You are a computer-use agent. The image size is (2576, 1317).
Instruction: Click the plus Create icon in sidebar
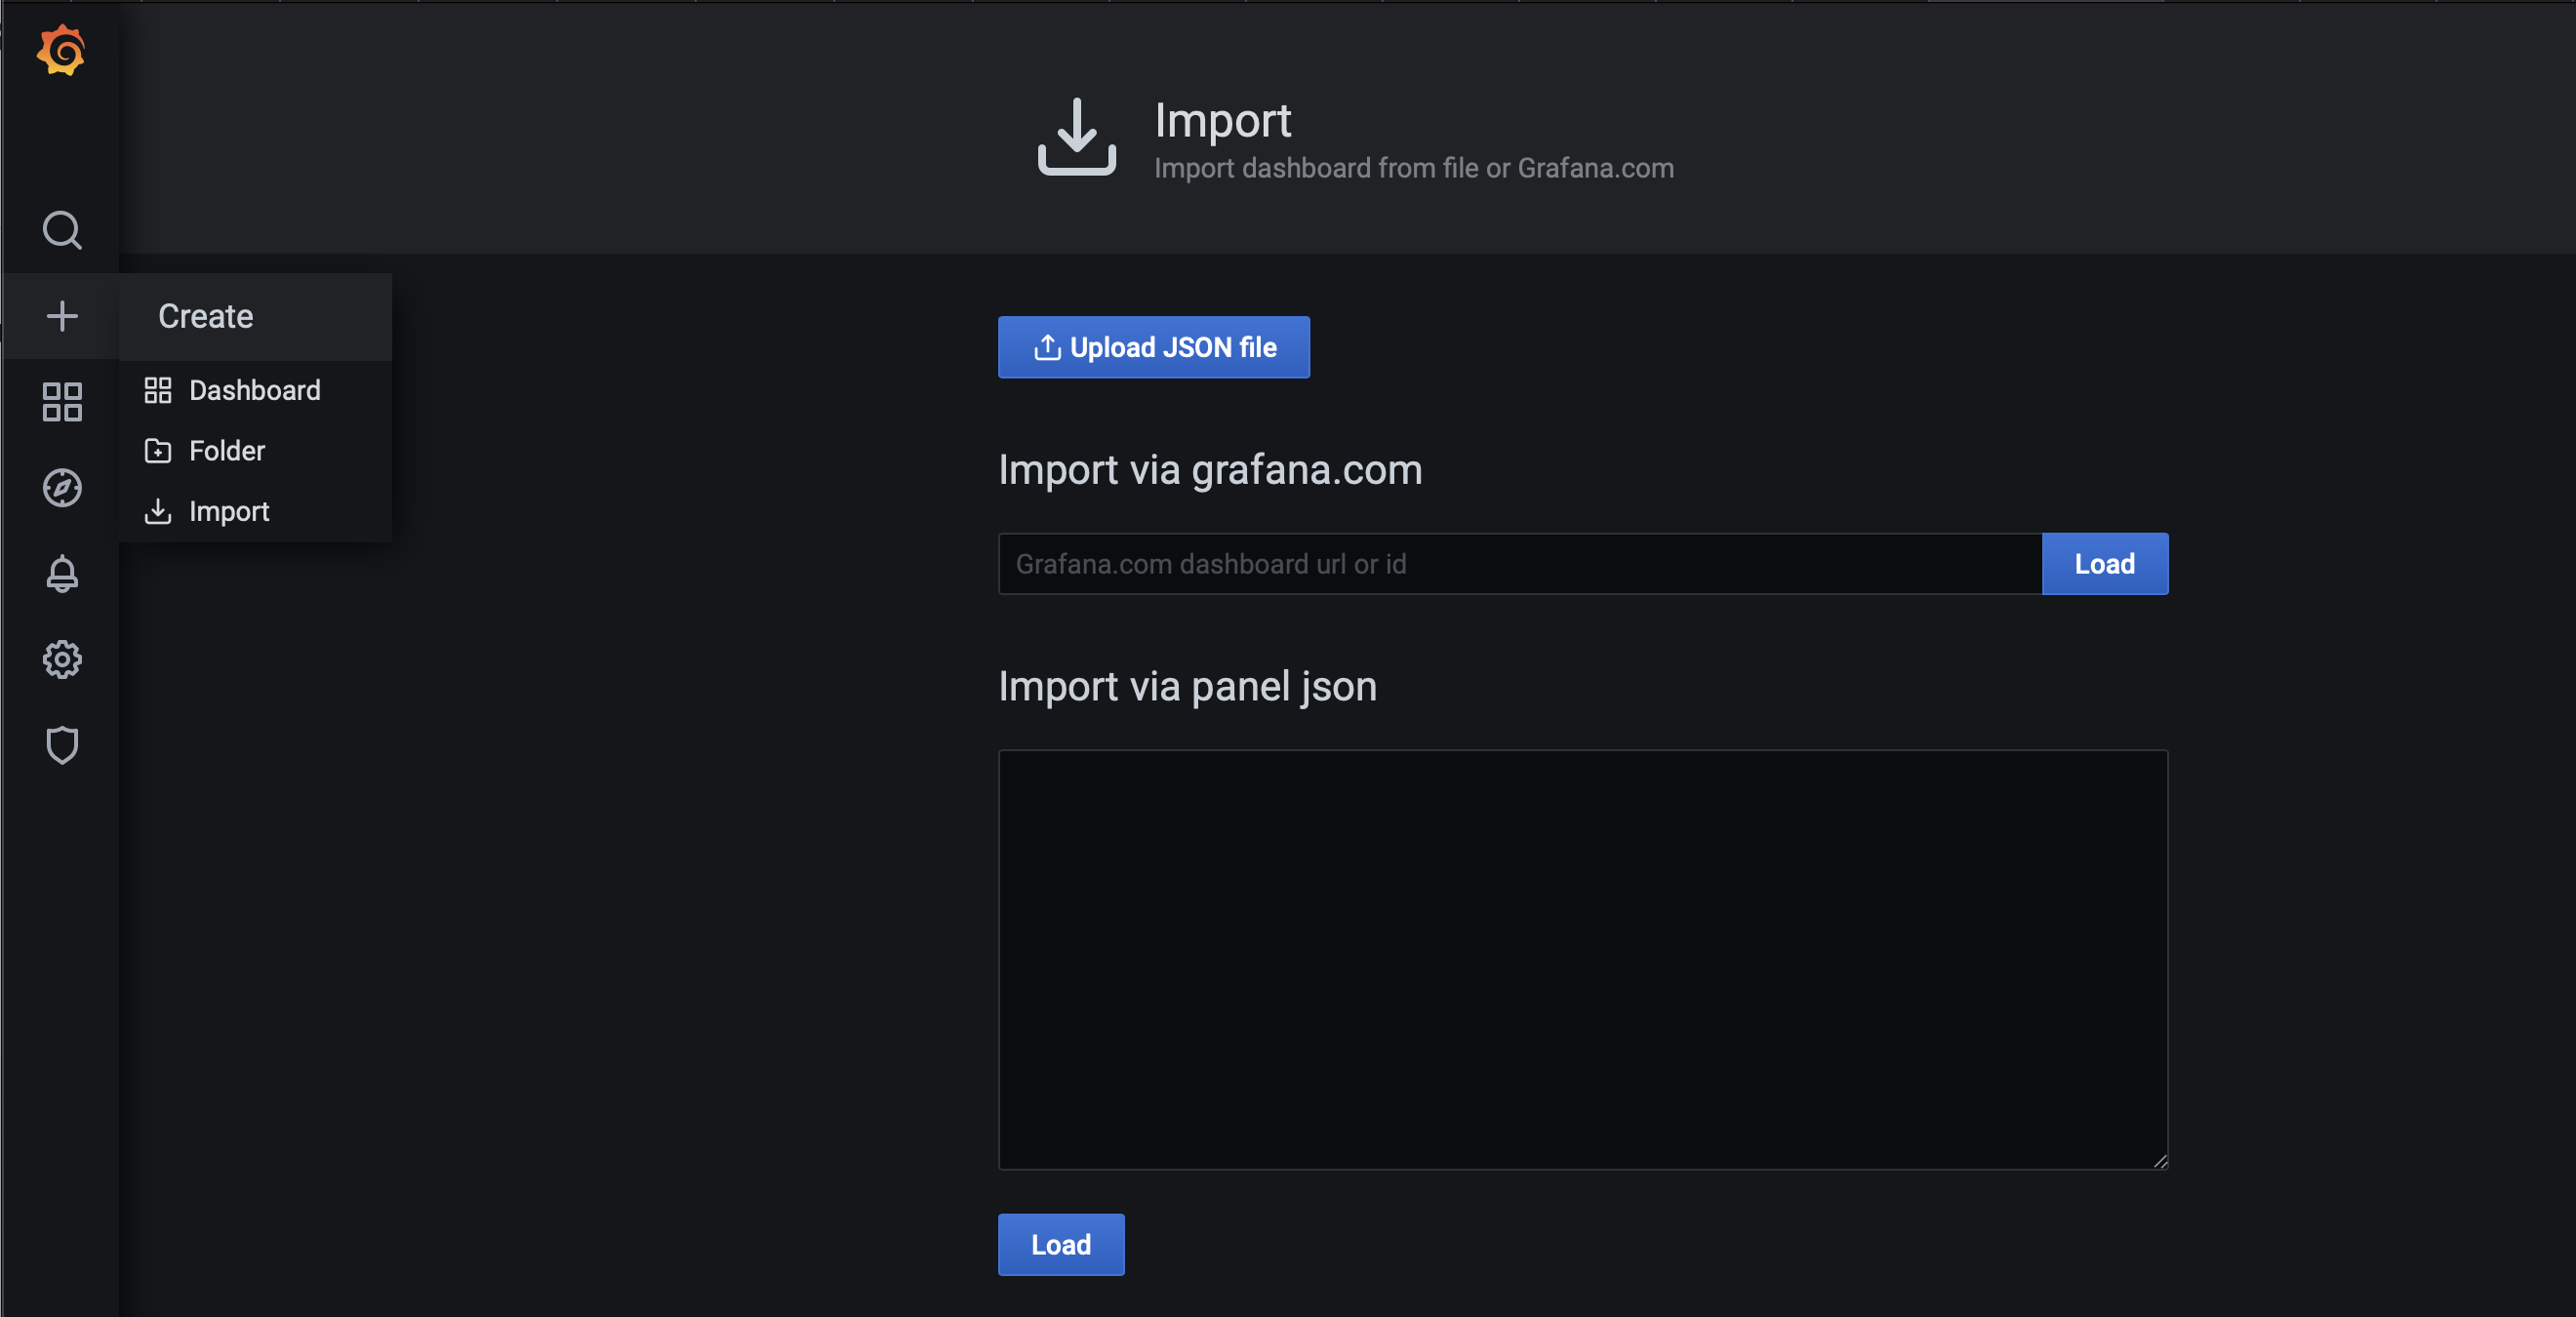pos(62,316)
